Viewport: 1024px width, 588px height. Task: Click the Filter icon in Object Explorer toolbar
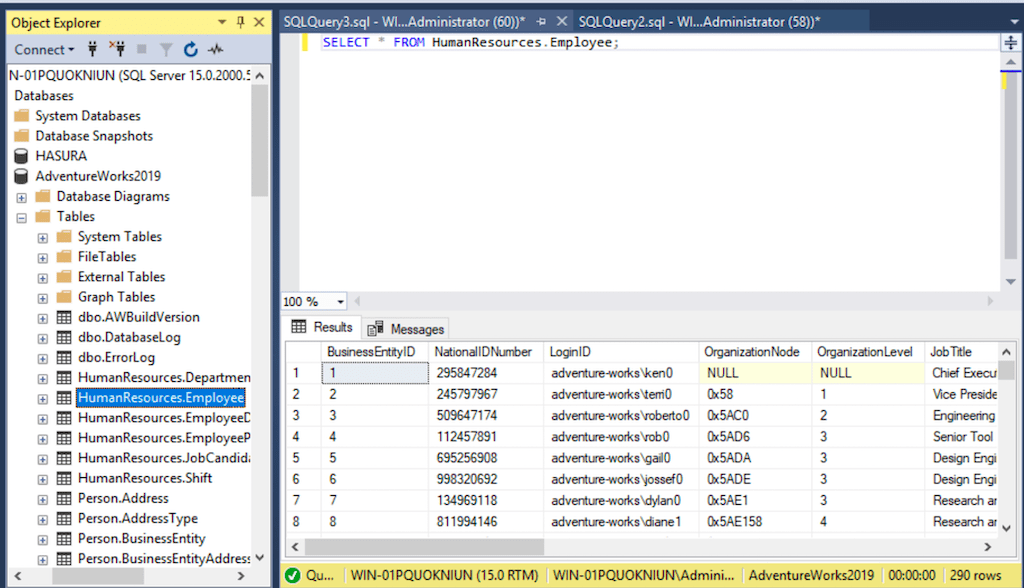pos(166,49)
